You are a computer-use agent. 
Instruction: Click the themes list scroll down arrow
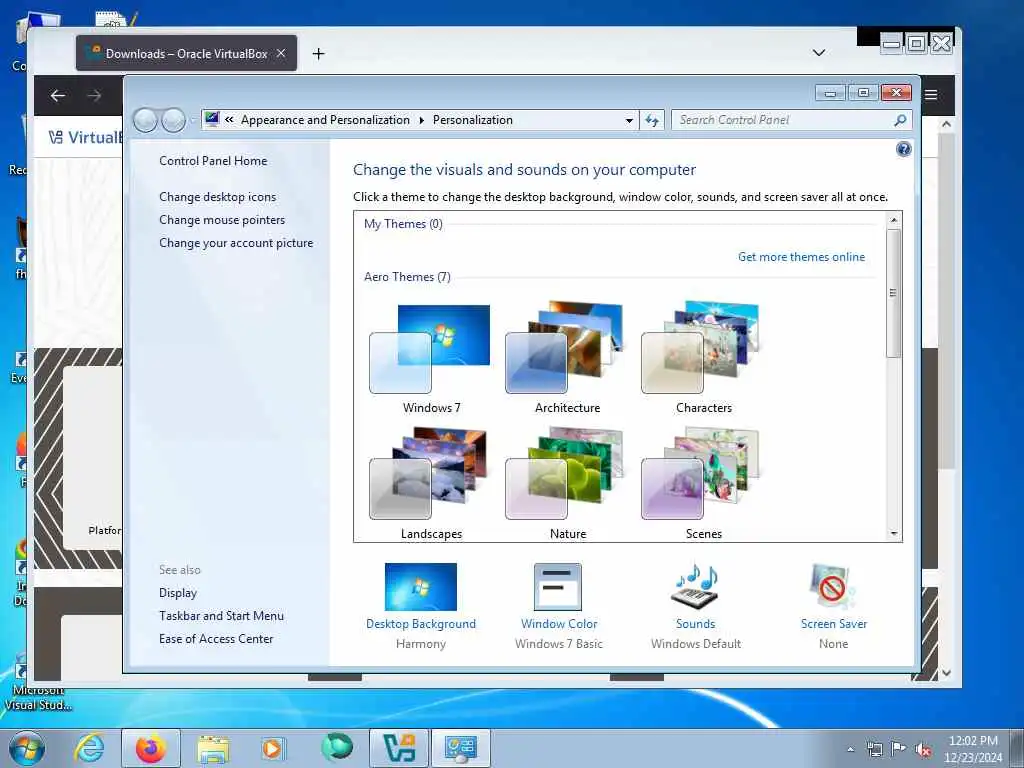coord(894,534)
